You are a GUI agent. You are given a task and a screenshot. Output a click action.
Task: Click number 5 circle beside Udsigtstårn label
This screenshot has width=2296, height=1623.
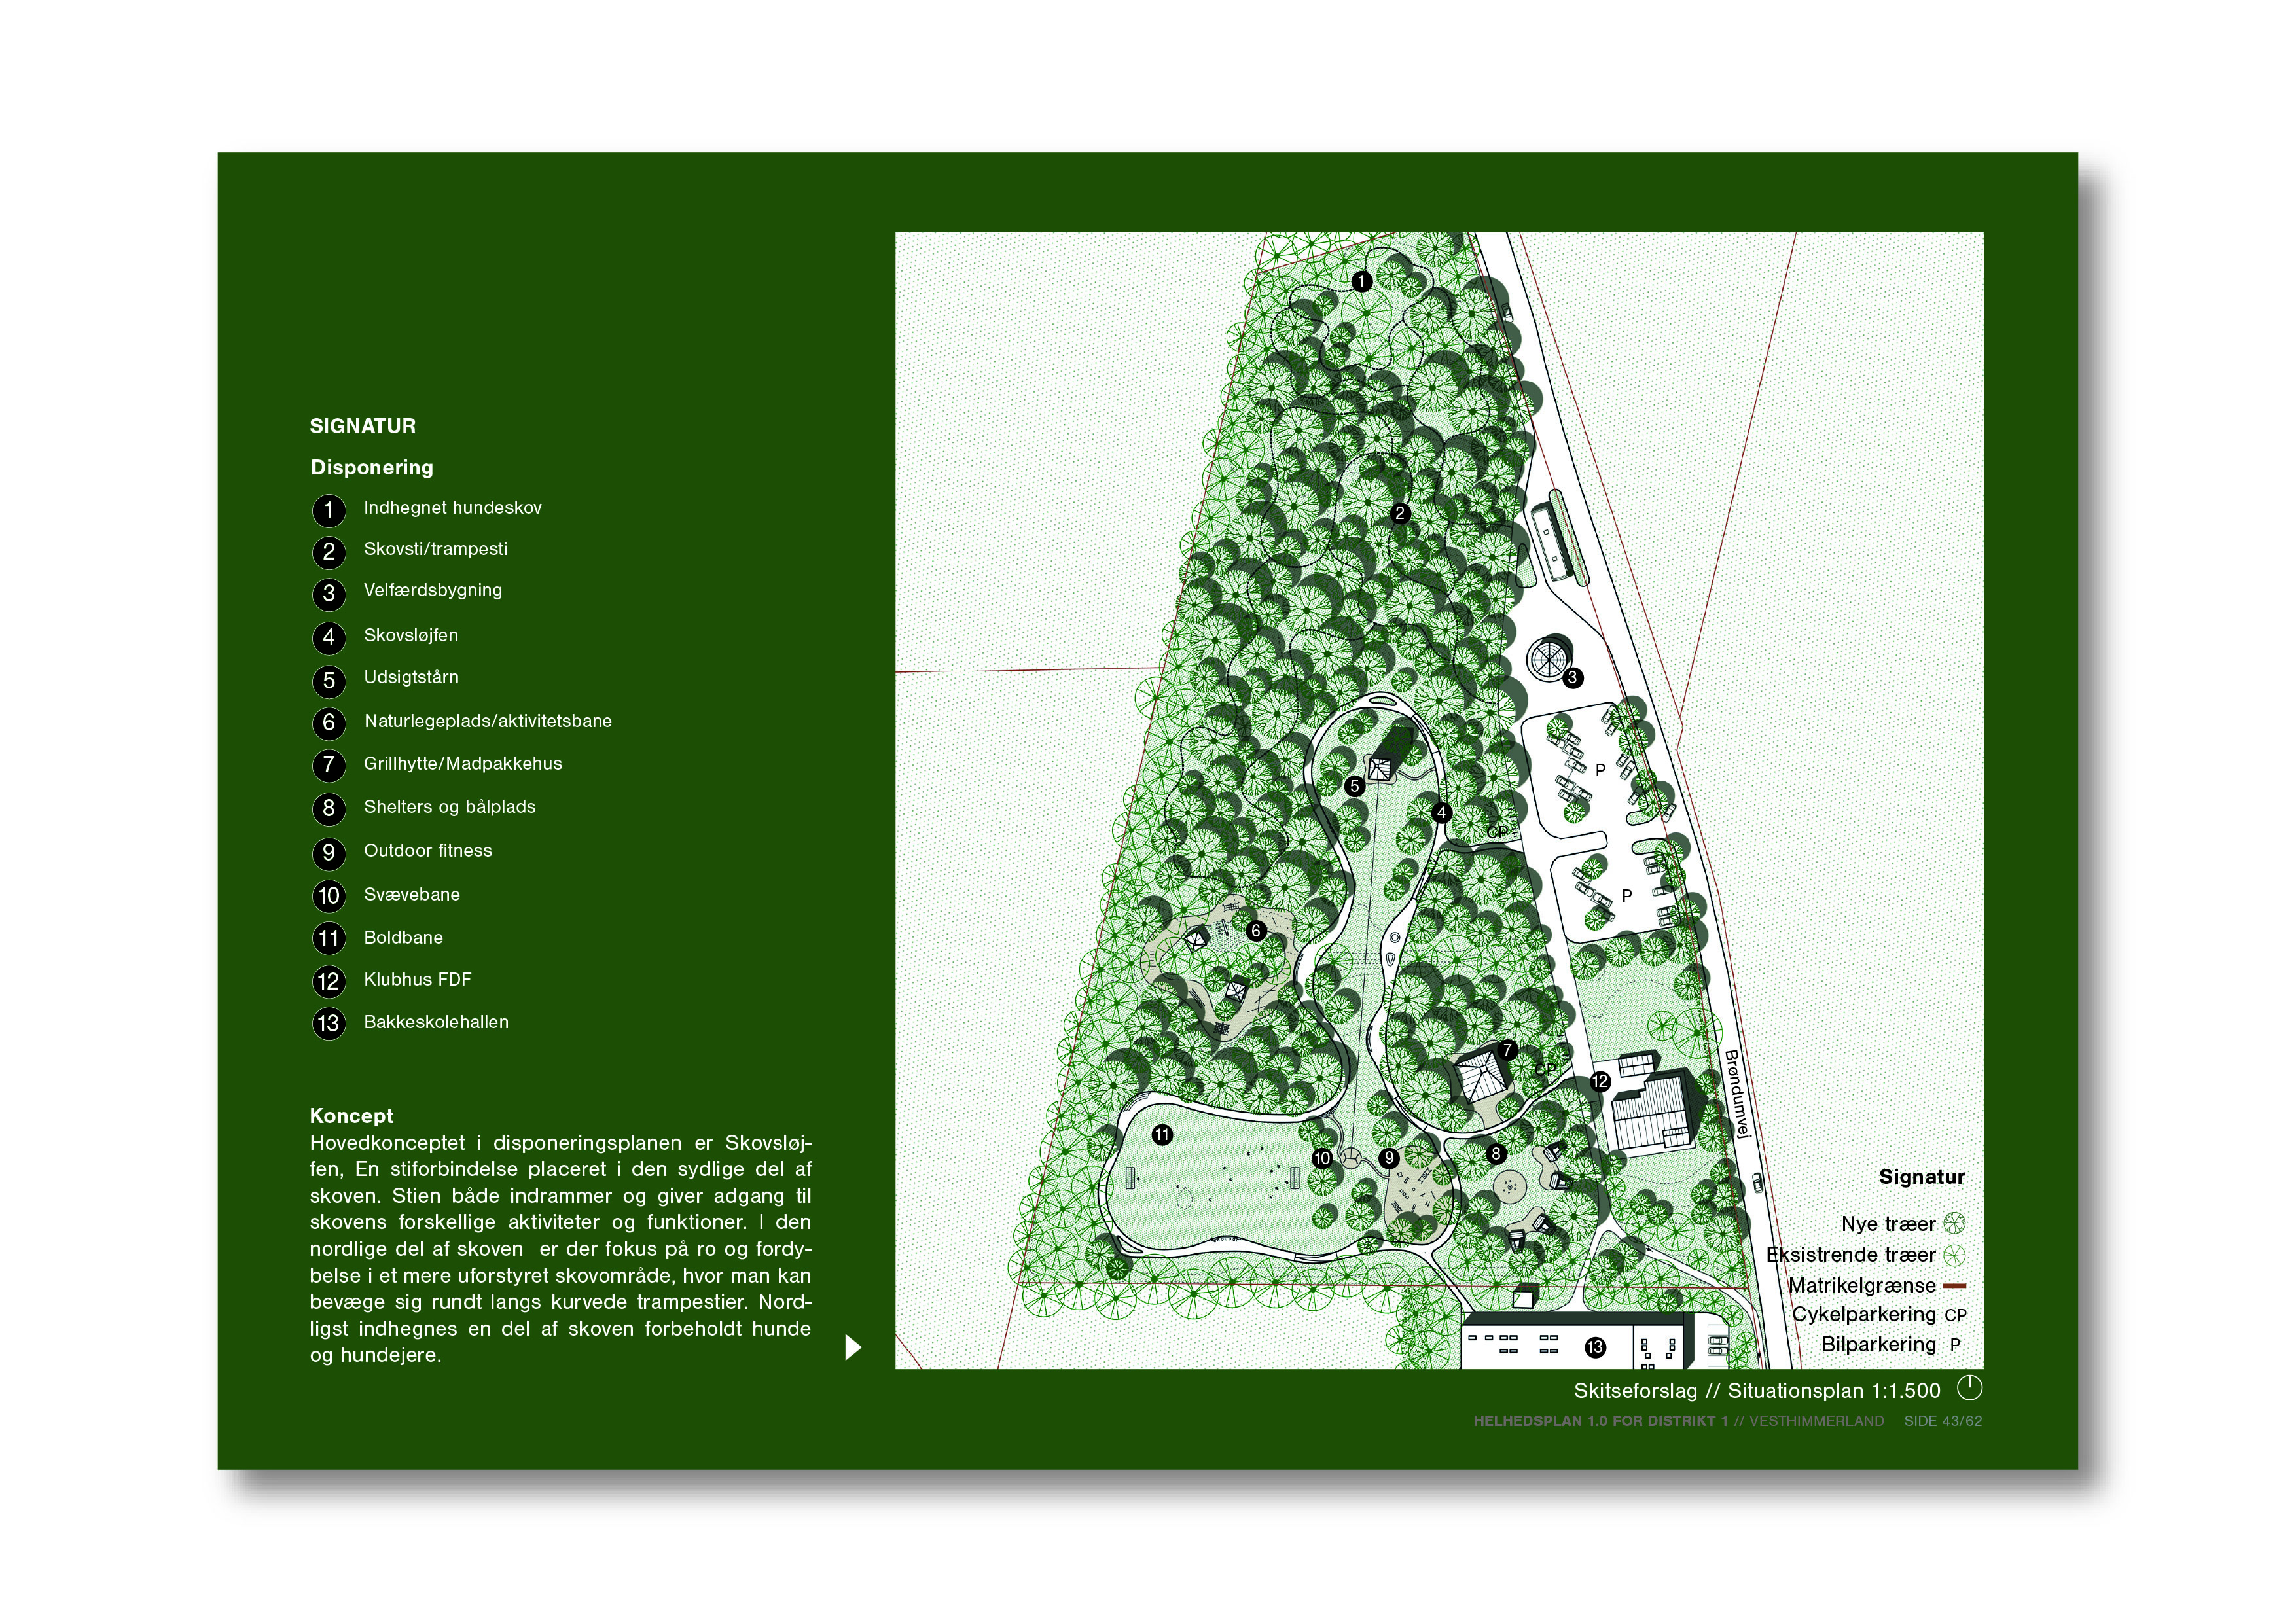point(328,681)
